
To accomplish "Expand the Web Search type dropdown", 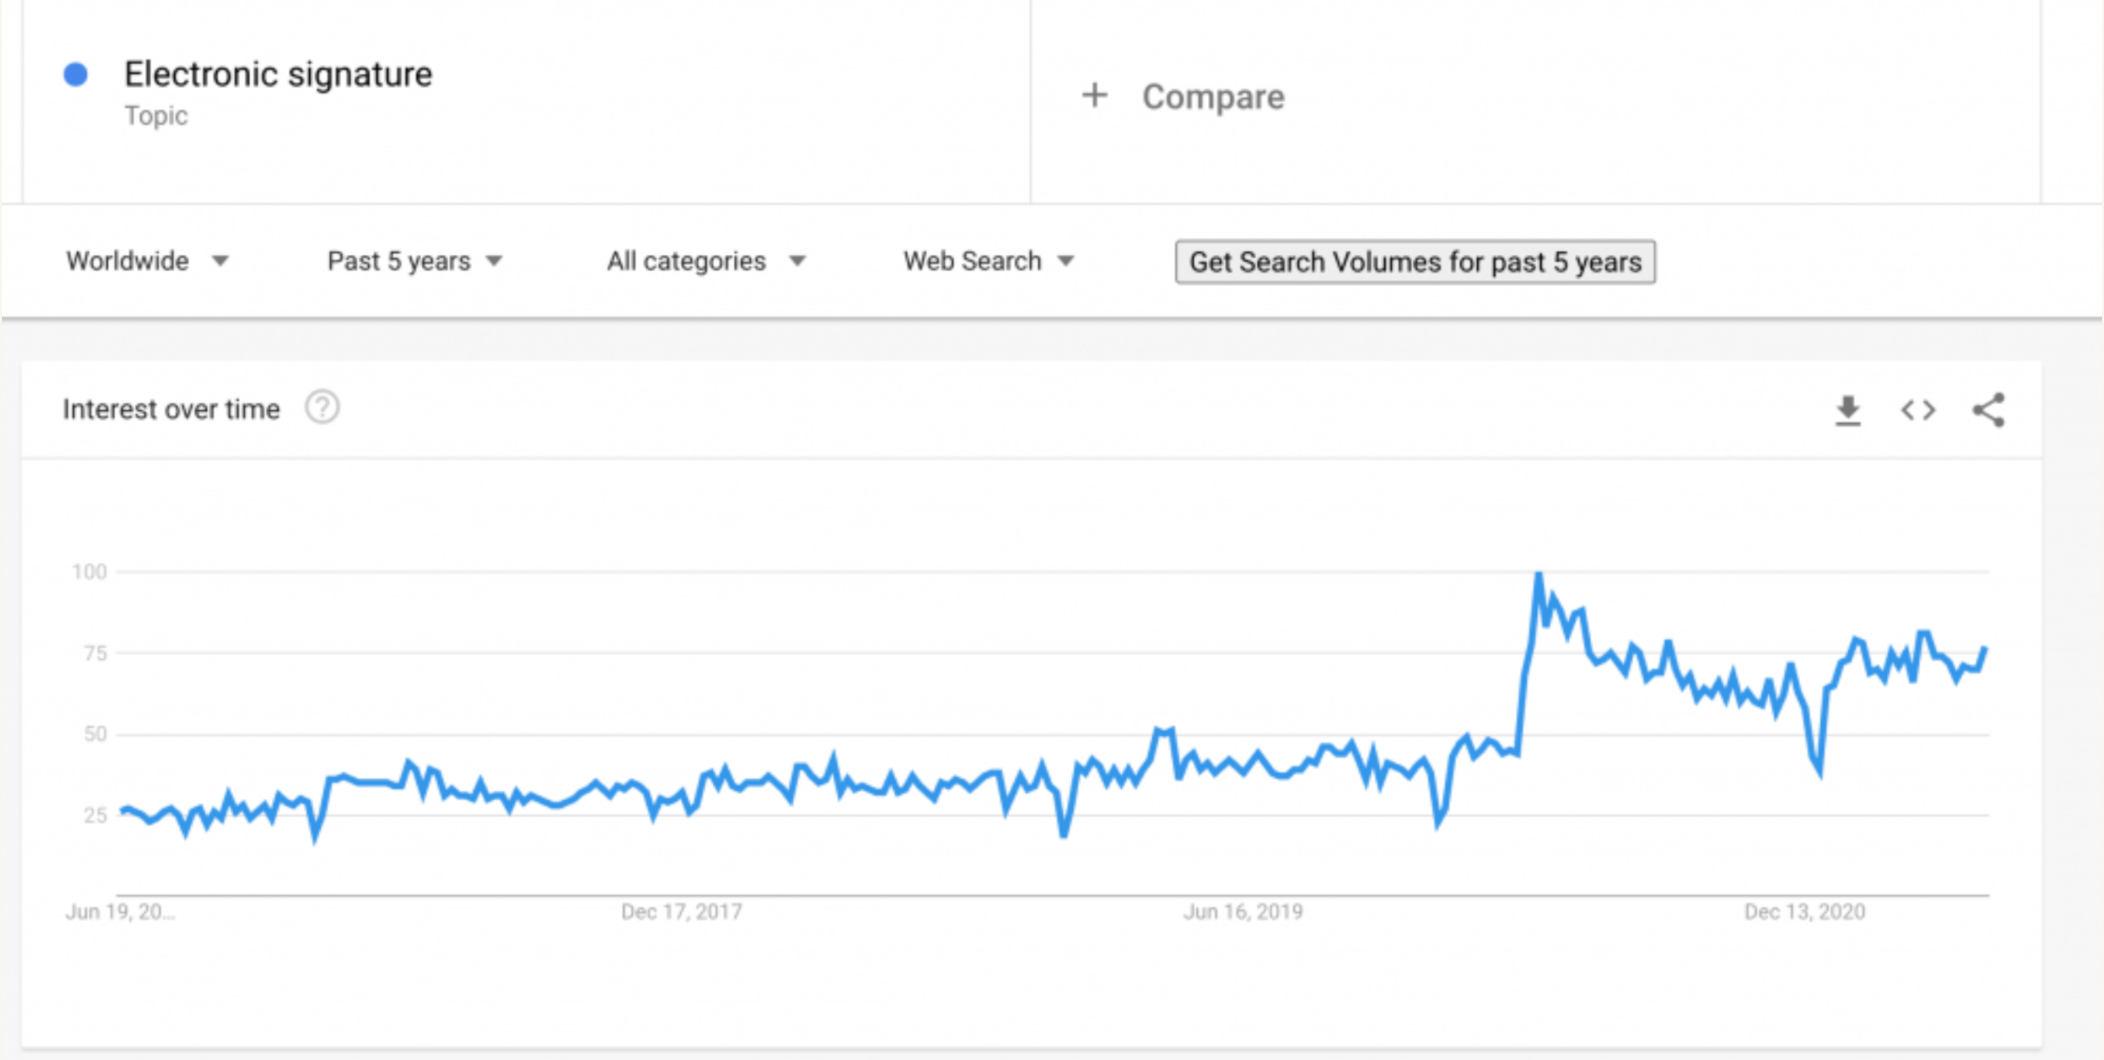I will pyautogui.click(x=988, y=262).
